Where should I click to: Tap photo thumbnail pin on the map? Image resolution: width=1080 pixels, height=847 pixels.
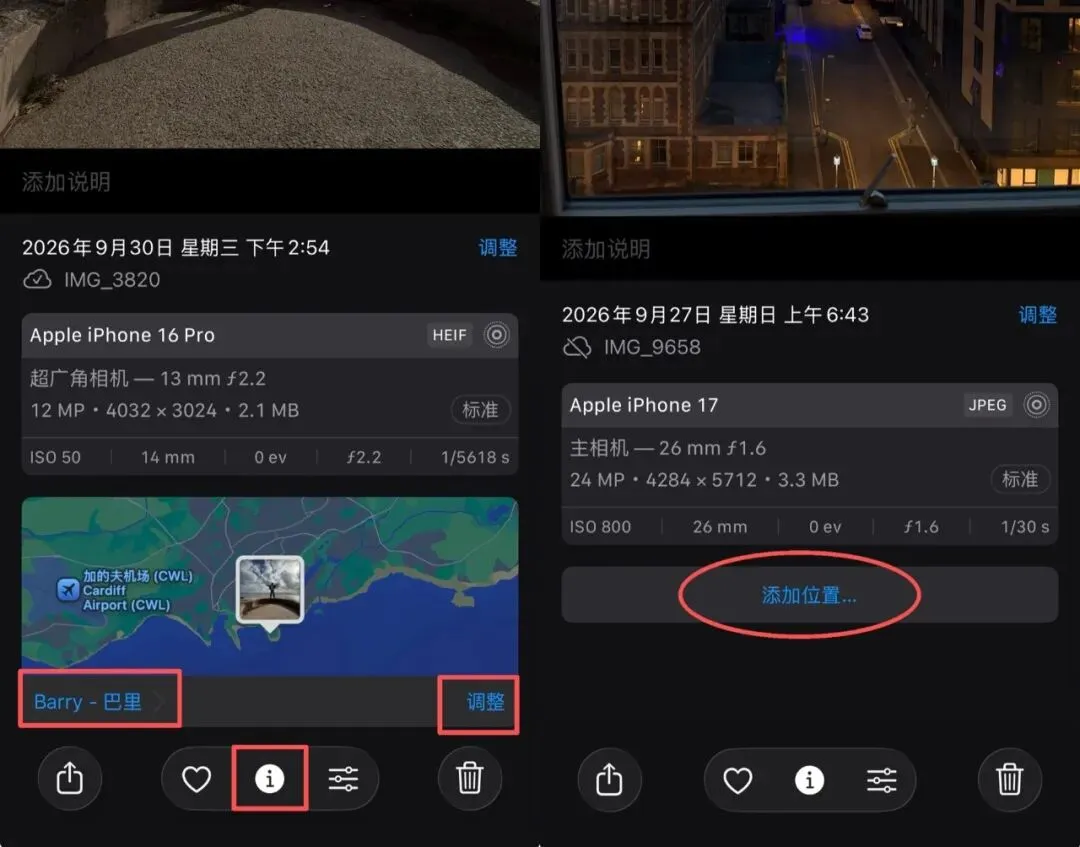point(270,592)
